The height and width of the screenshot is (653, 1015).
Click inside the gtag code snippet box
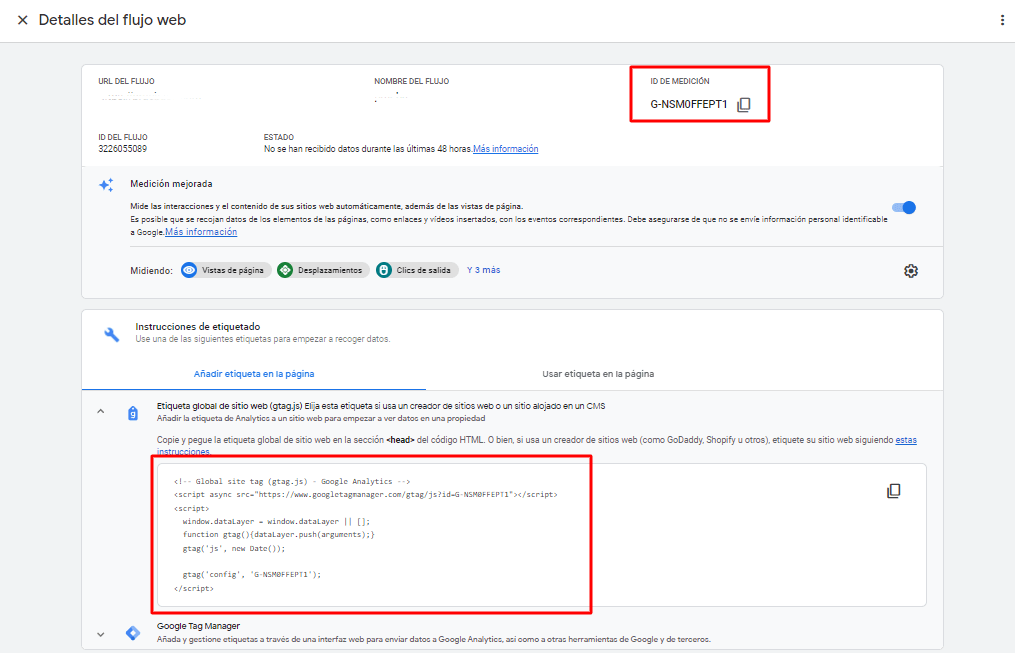541,535
